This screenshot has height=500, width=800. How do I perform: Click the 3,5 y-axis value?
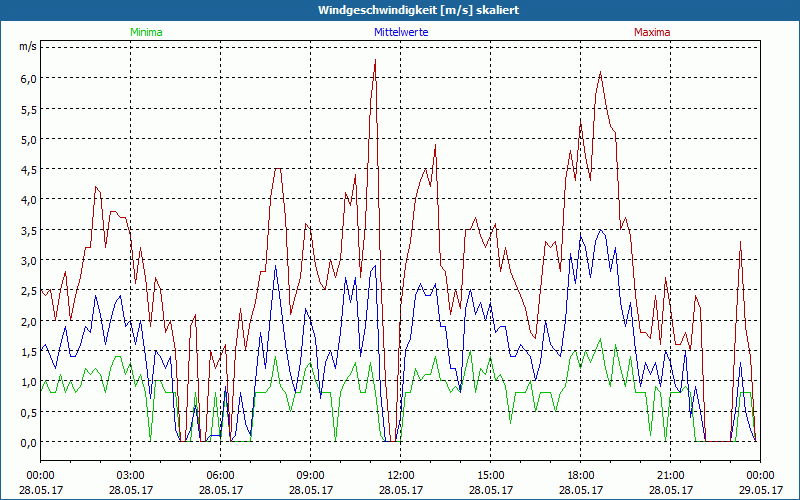(29, 230)
